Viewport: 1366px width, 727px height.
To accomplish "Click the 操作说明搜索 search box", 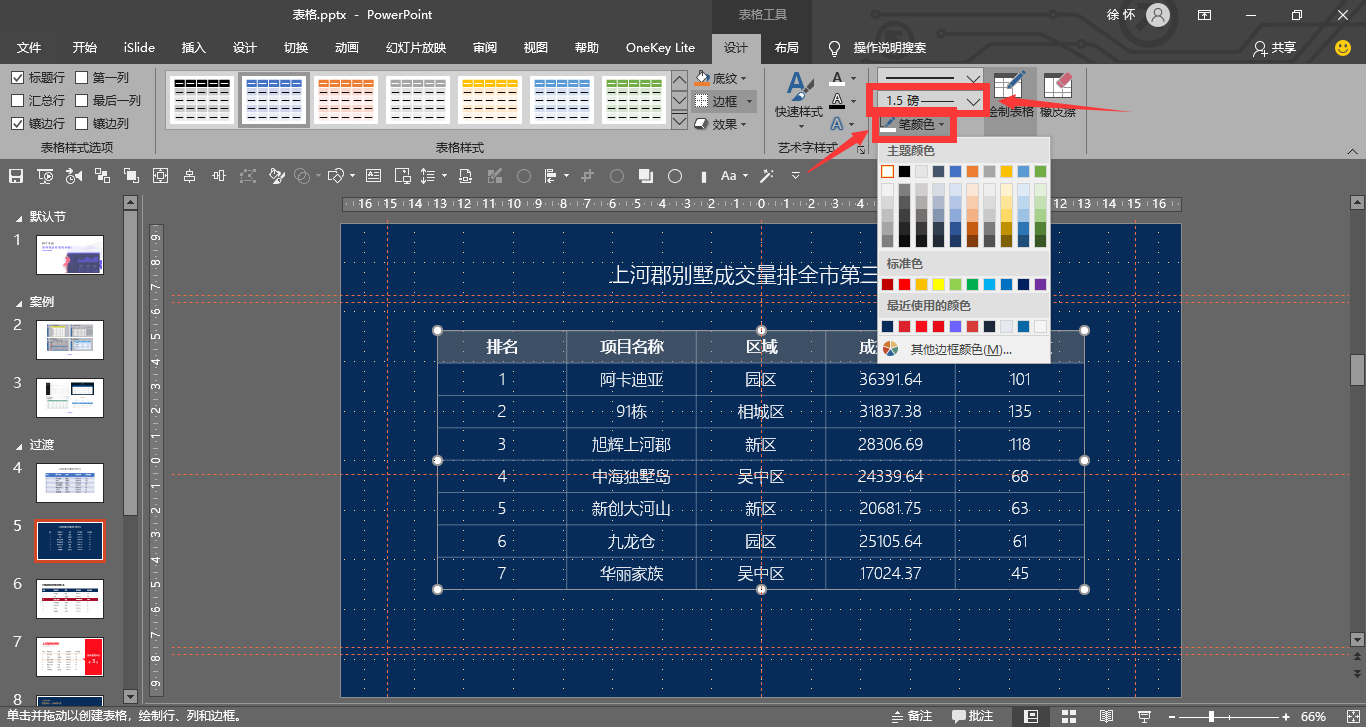I will [x=890, y=48].
